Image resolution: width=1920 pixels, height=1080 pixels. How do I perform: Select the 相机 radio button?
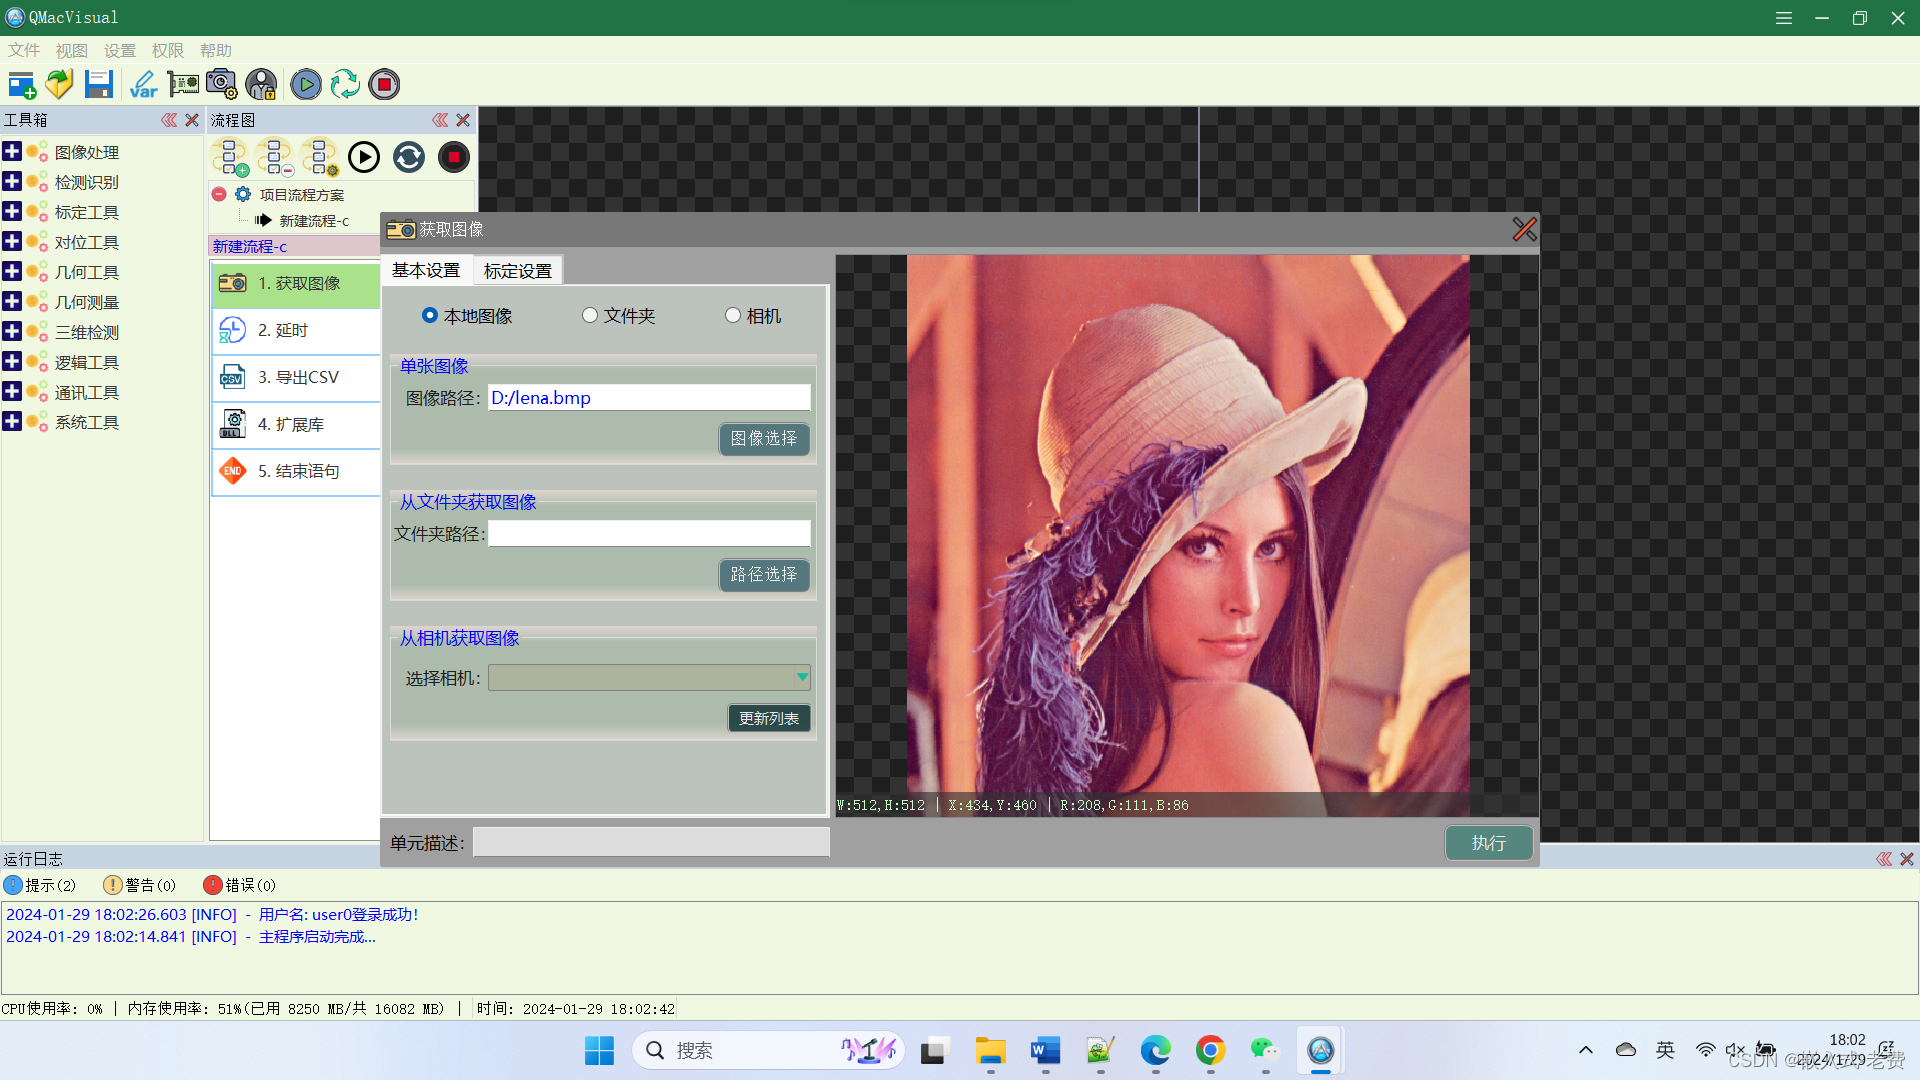733,315
